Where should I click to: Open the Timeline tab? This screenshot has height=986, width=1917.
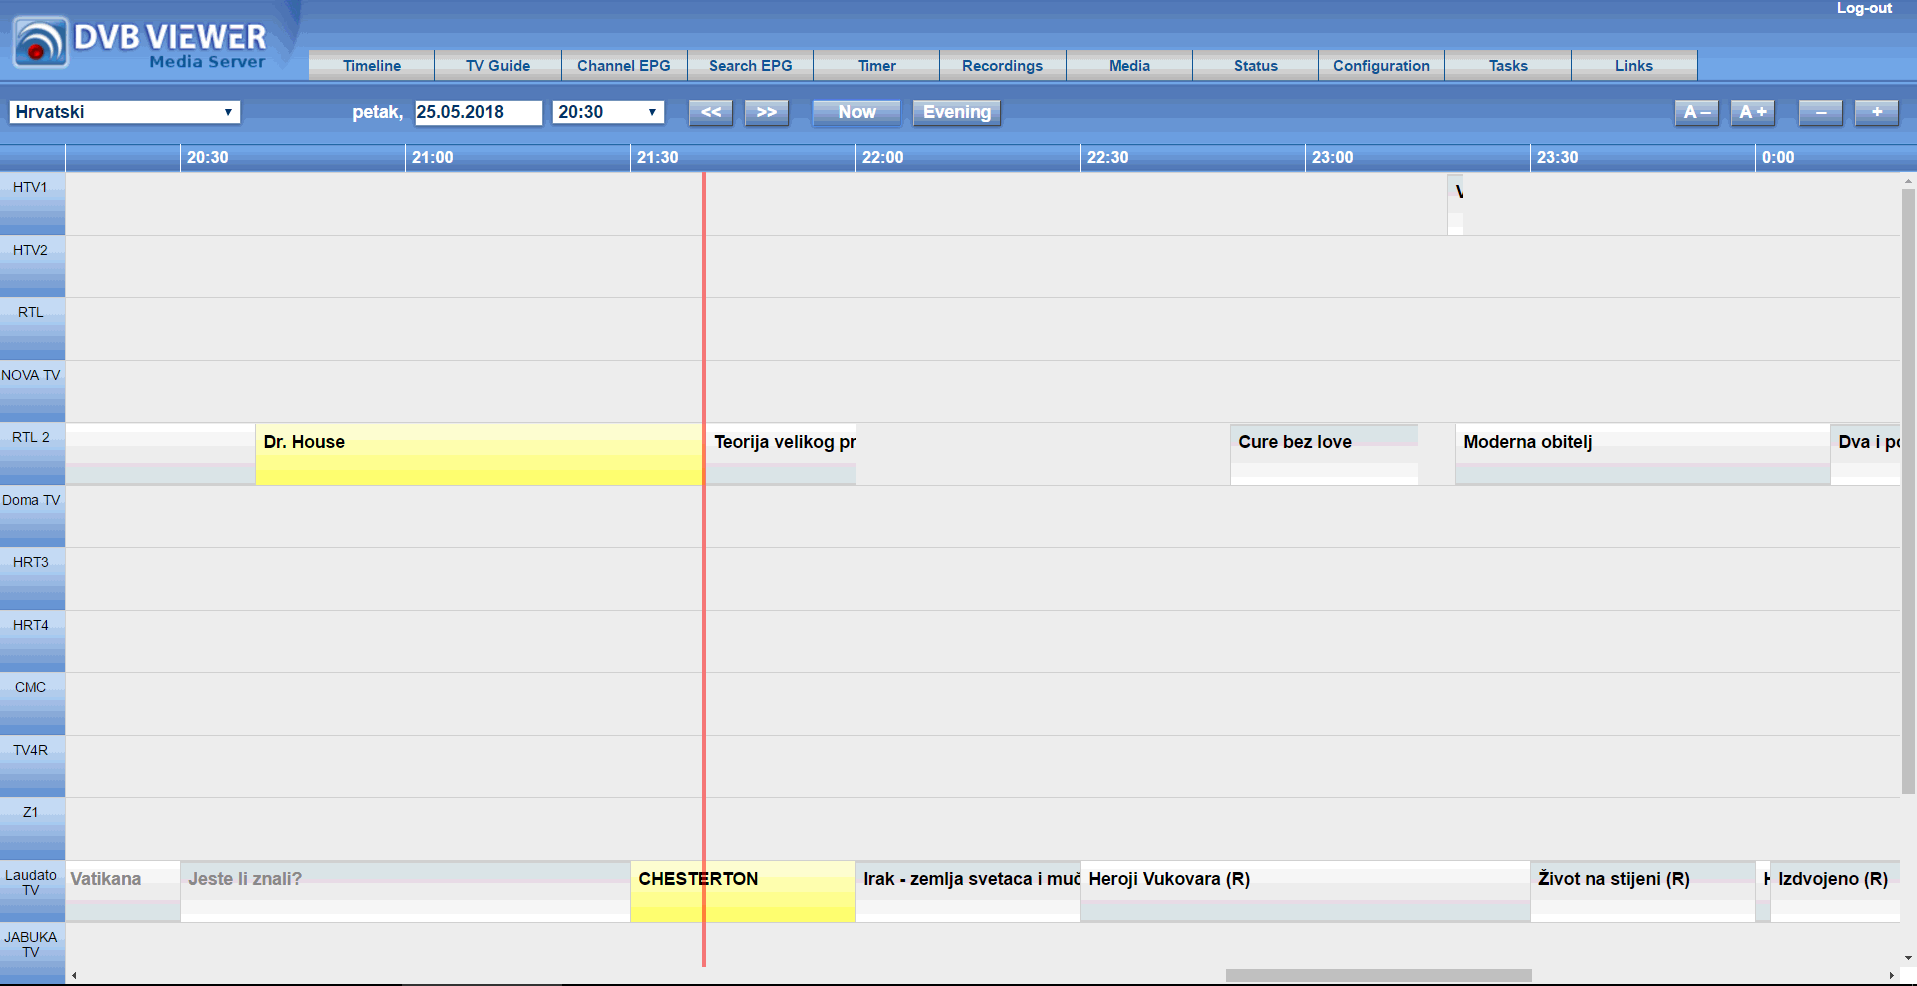pos(372,66)
